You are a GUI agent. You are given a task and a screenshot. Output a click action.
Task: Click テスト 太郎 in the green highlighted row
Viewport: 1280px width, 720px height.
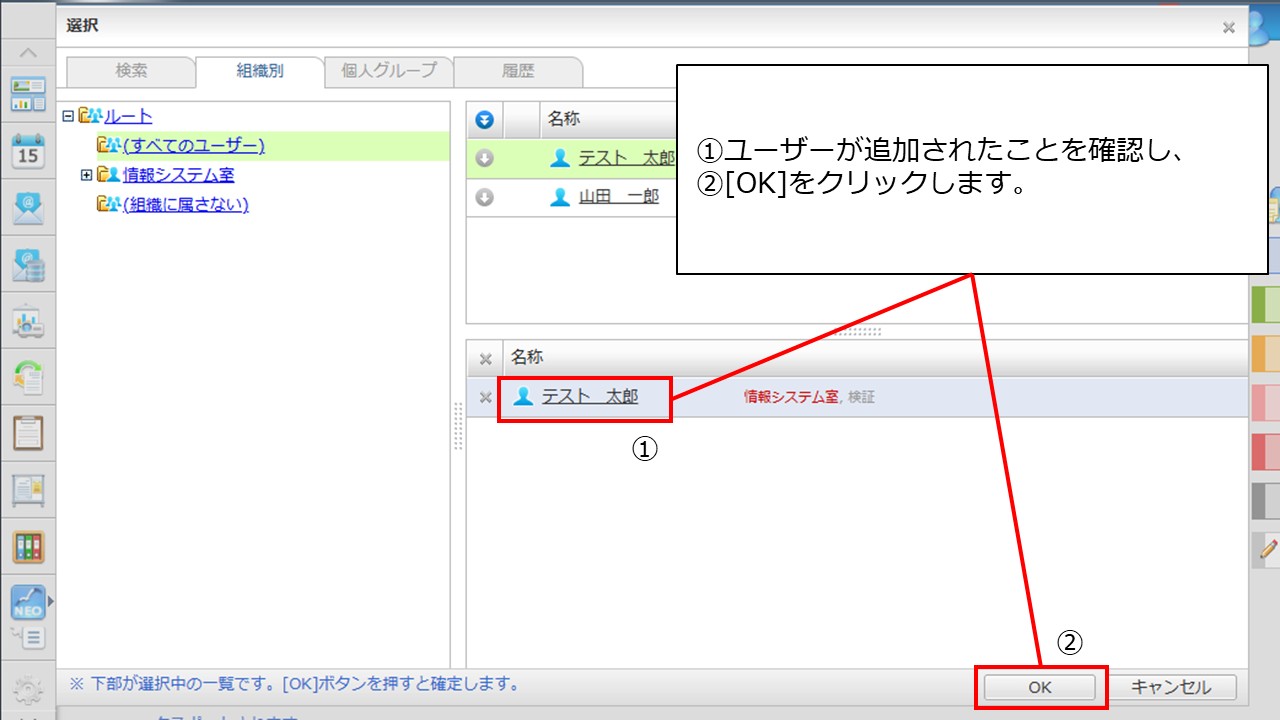[x=627, y=158]
